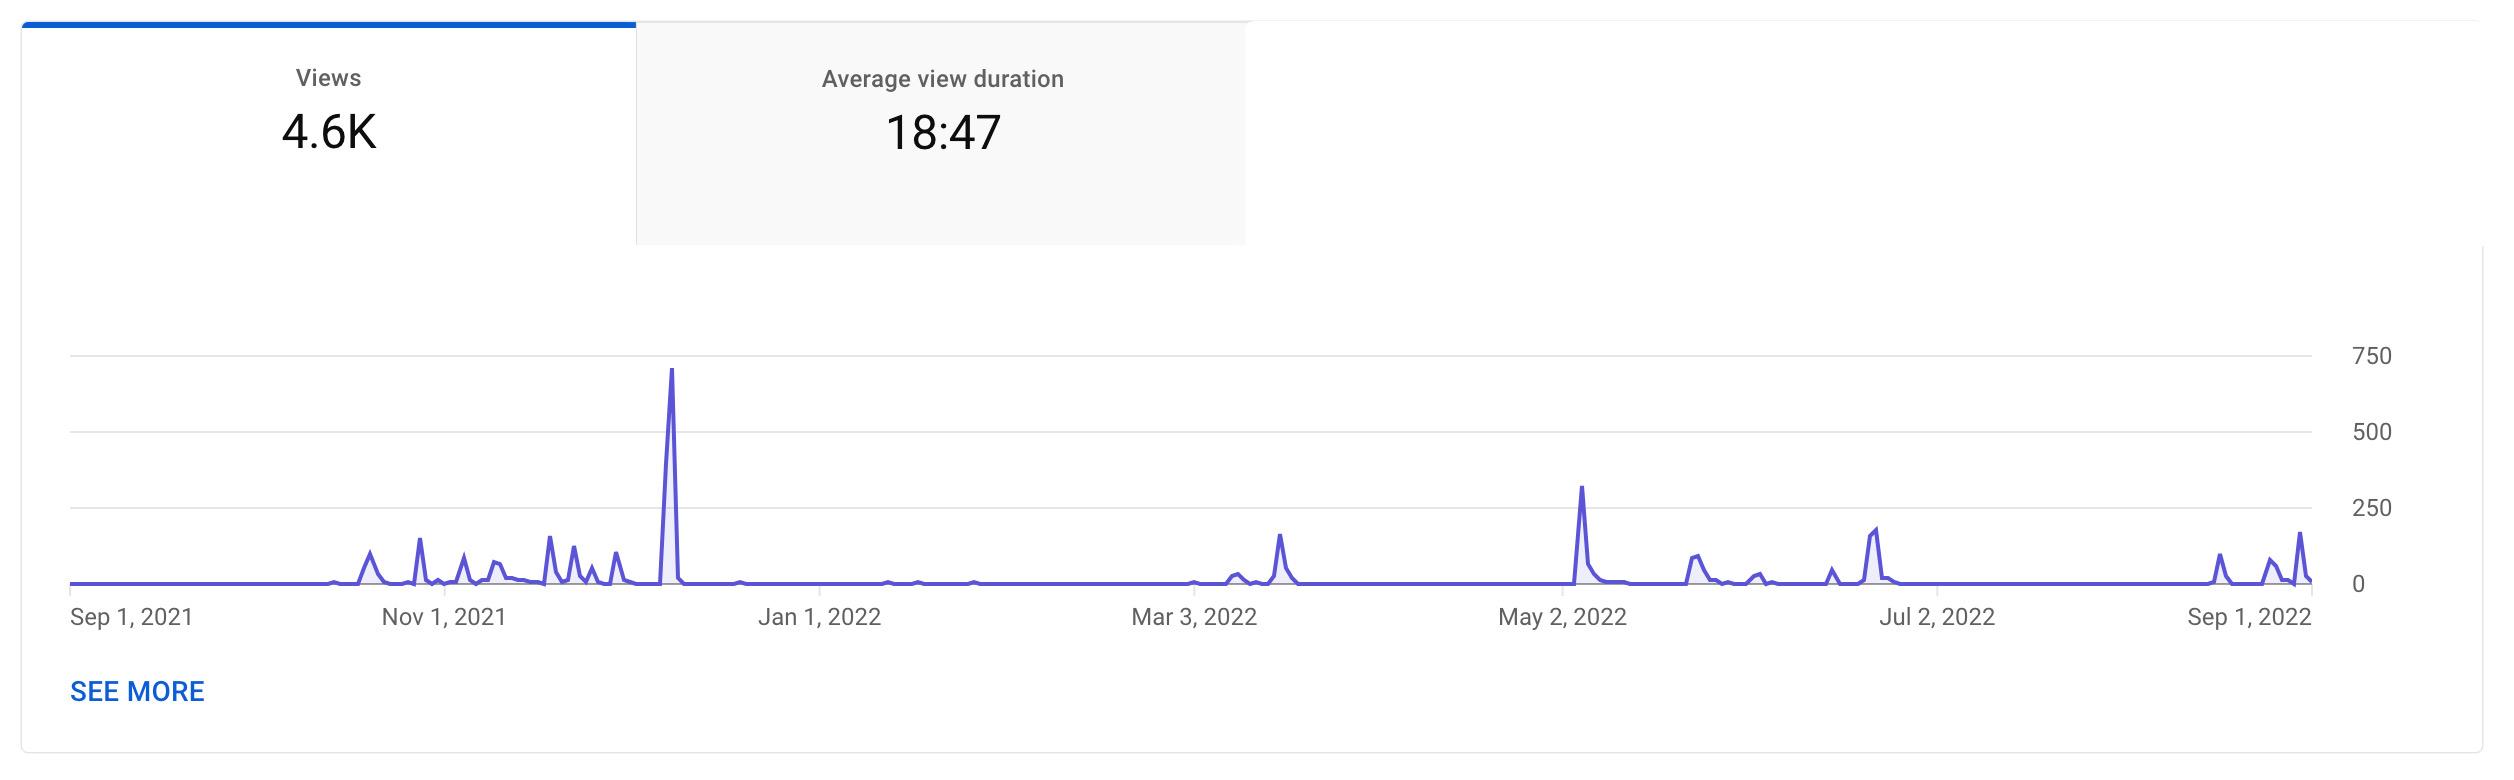Click the 0 y-axis baseline value
This screenshot has height=780, width=2514.
pos(2358,584)
